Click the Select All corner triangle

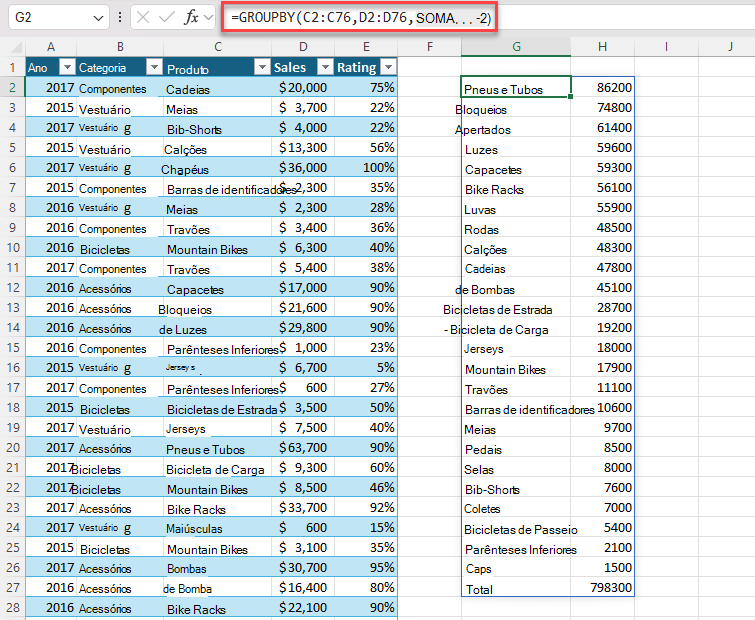coord(16,47)
